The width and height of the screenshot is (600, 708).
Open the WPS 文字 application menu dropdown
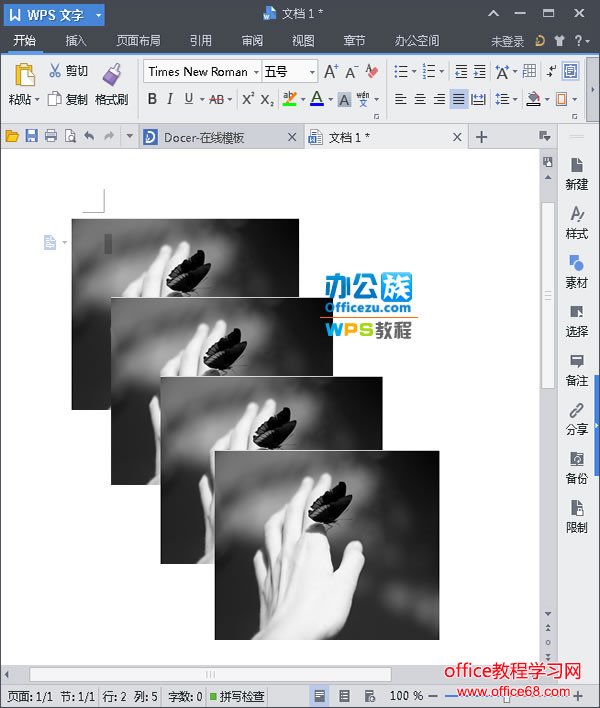[x=97, y=15]
